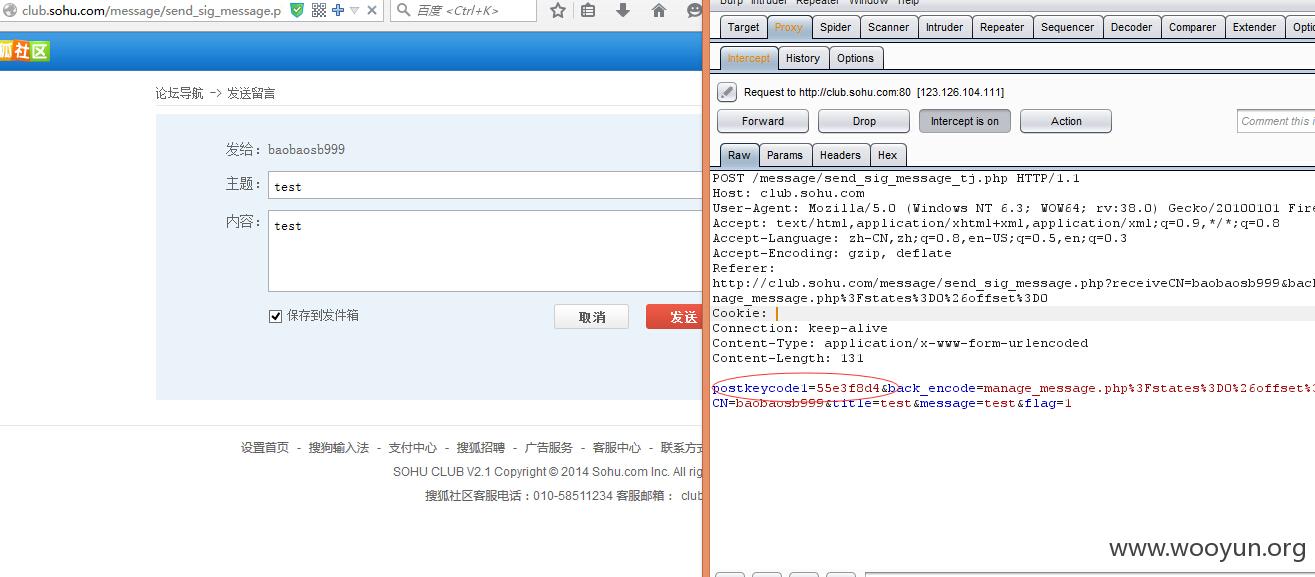This screenshot has width=1315, height=577.
Task: Click the 取消 cancel button
Action: coord(591,317)
